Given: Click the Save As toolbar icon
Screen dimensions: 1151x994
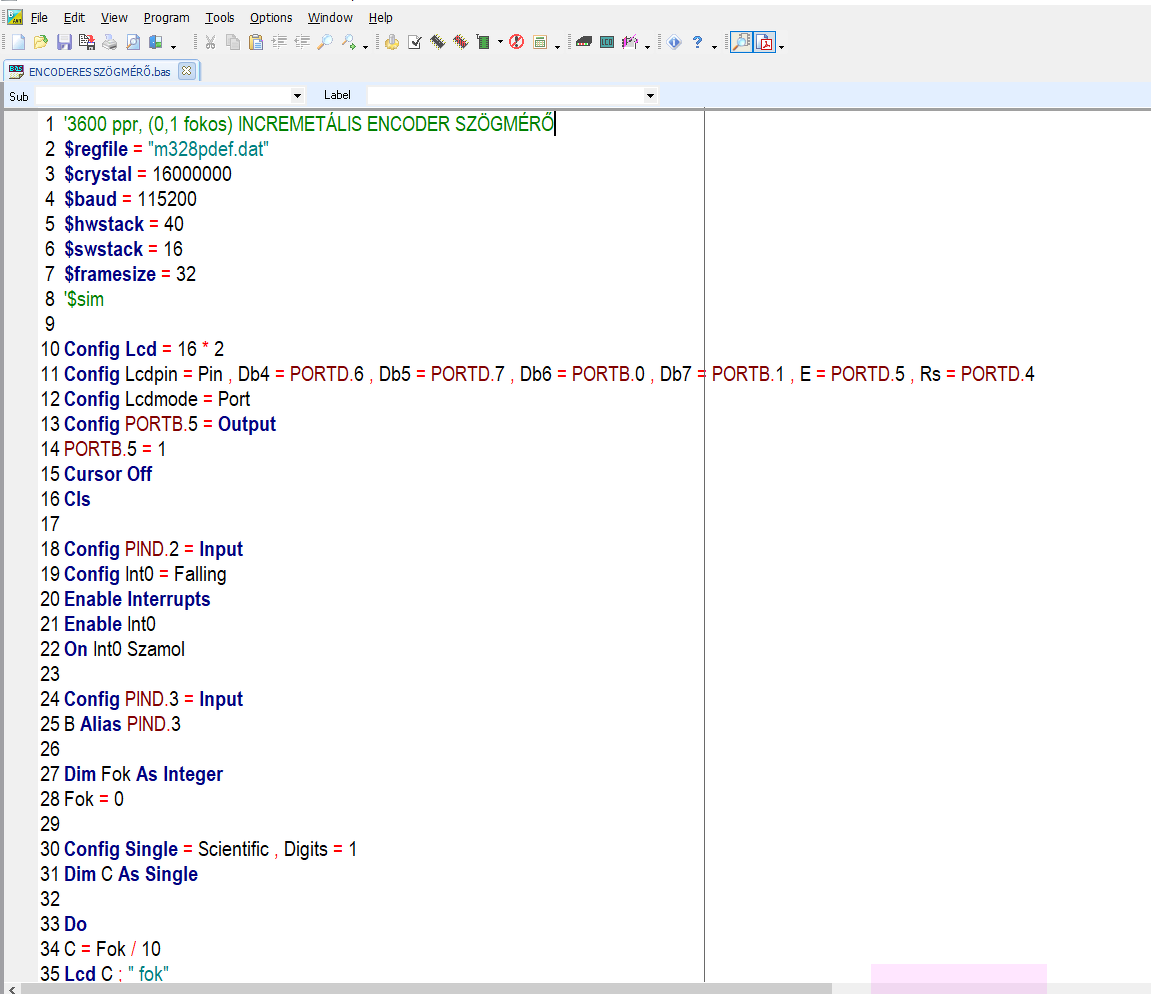Looking at the screenshot, I should tap(87, 43).
